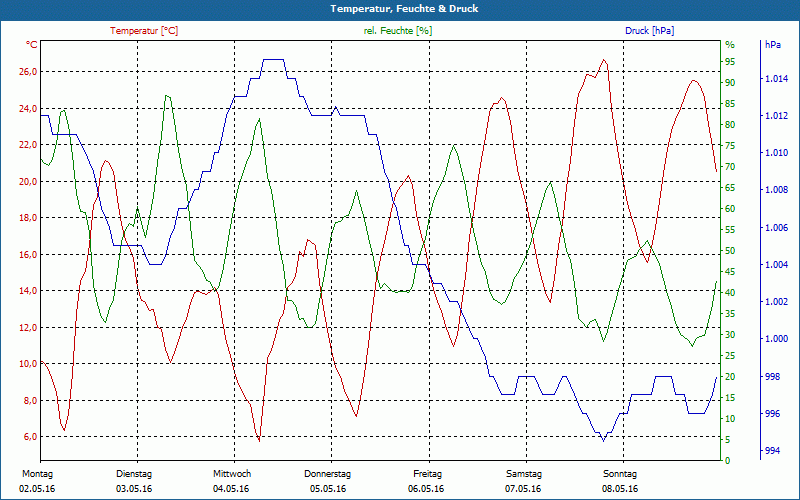
Task: Click the '08.05.16' date label
Action: pyautogui.click(x=620, y=489)
